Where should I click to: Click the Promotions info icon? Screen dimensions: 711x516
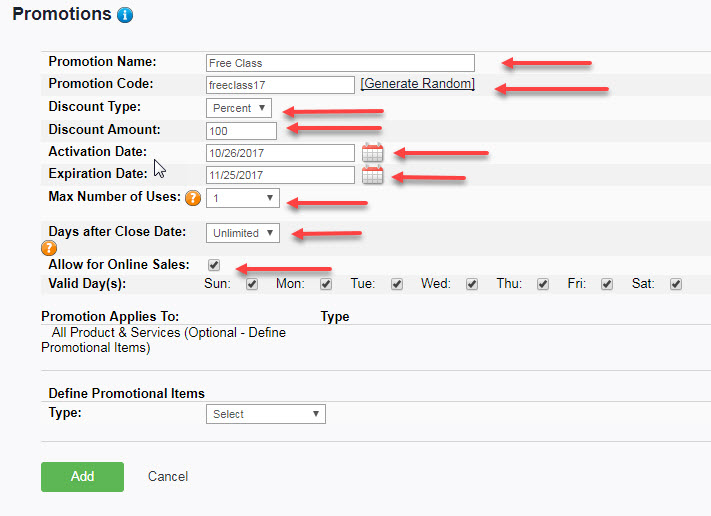tap(125, 15)
